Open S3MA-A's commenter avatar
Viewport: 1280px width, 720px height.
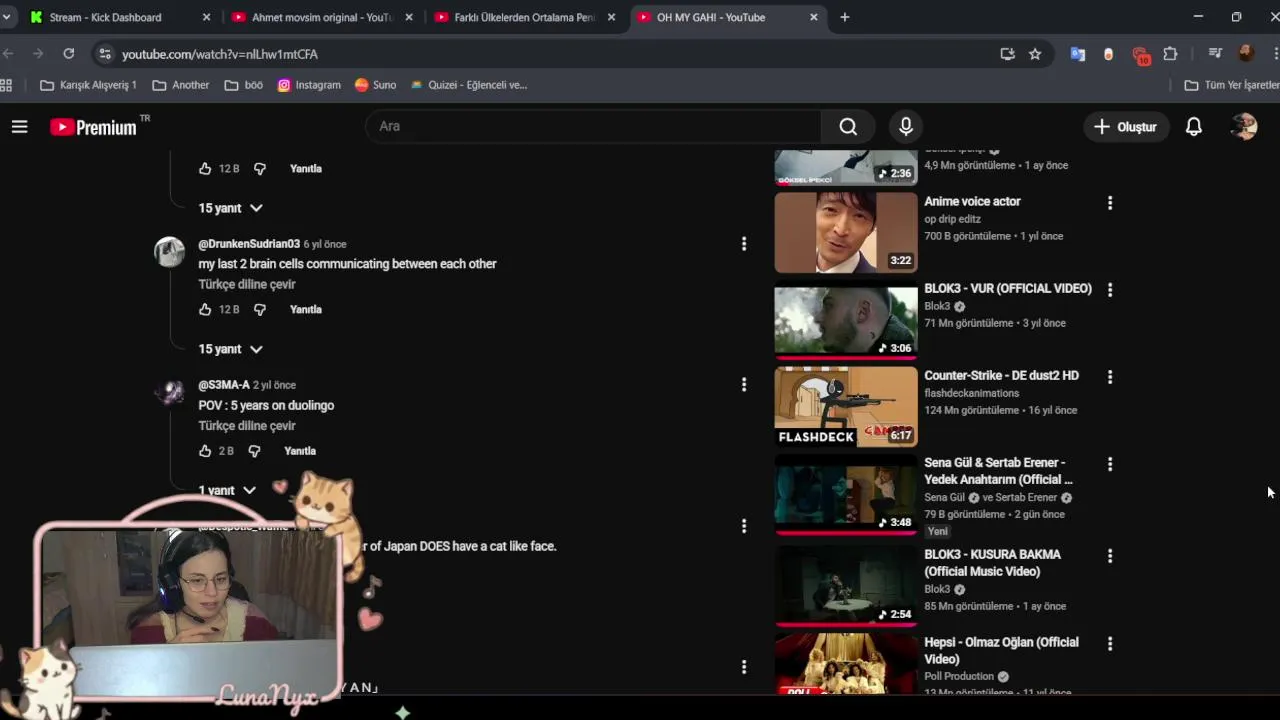(x=169, y=393)
